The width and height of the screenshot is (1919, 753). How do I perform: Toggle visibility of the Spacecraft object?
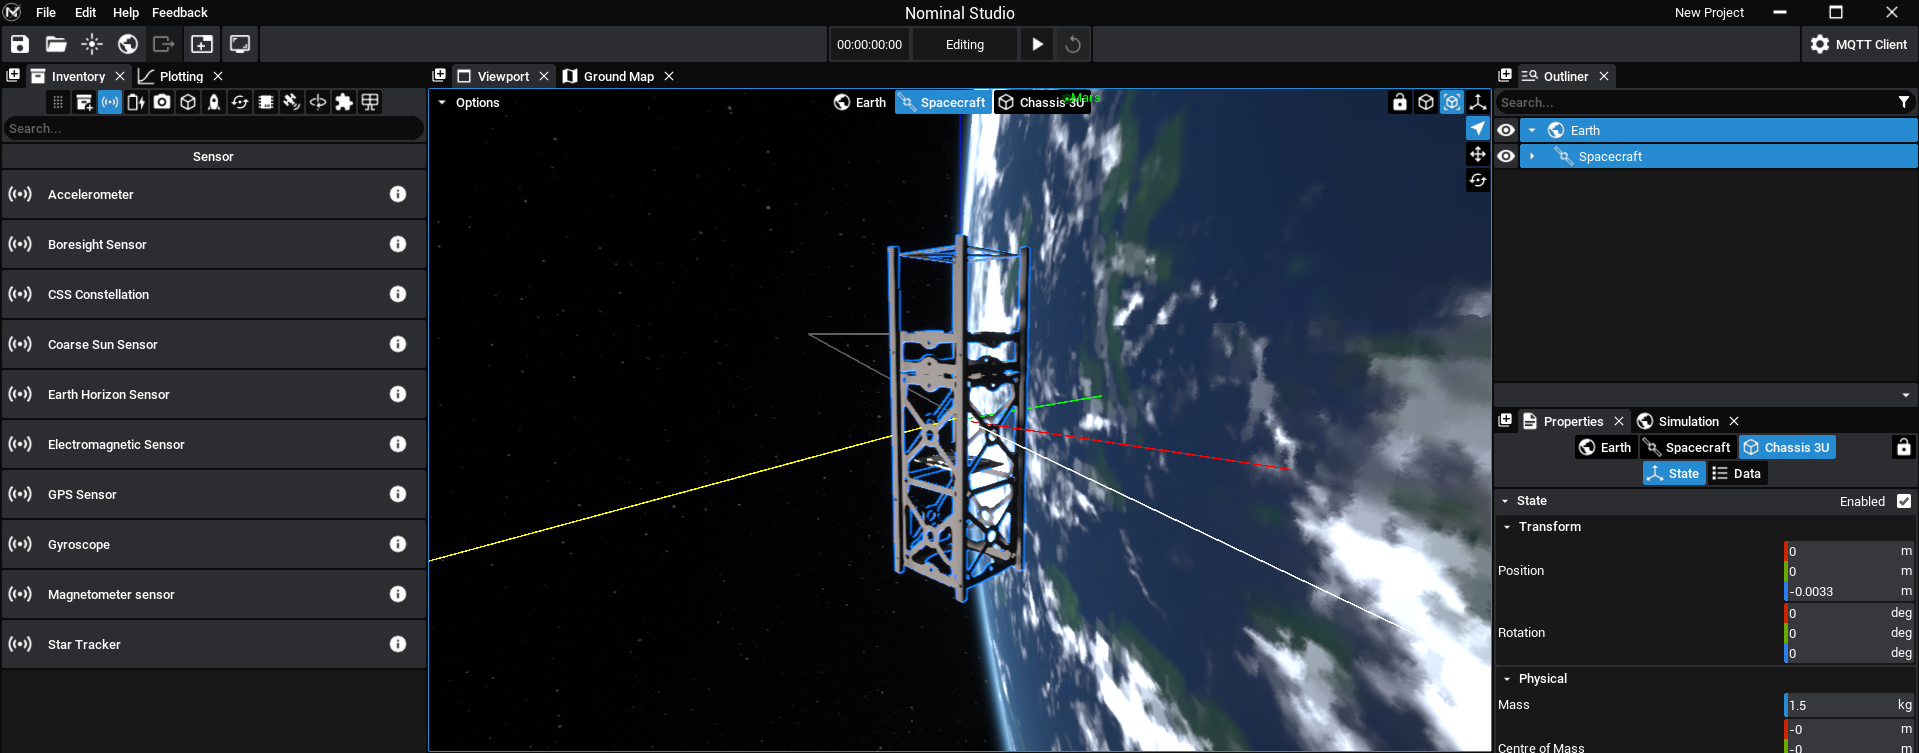[1506, 156]
